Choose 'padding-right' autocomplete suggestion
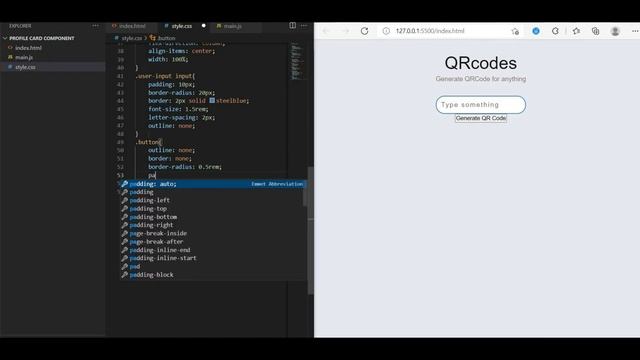The image size is (640, 360). (212, 225)
